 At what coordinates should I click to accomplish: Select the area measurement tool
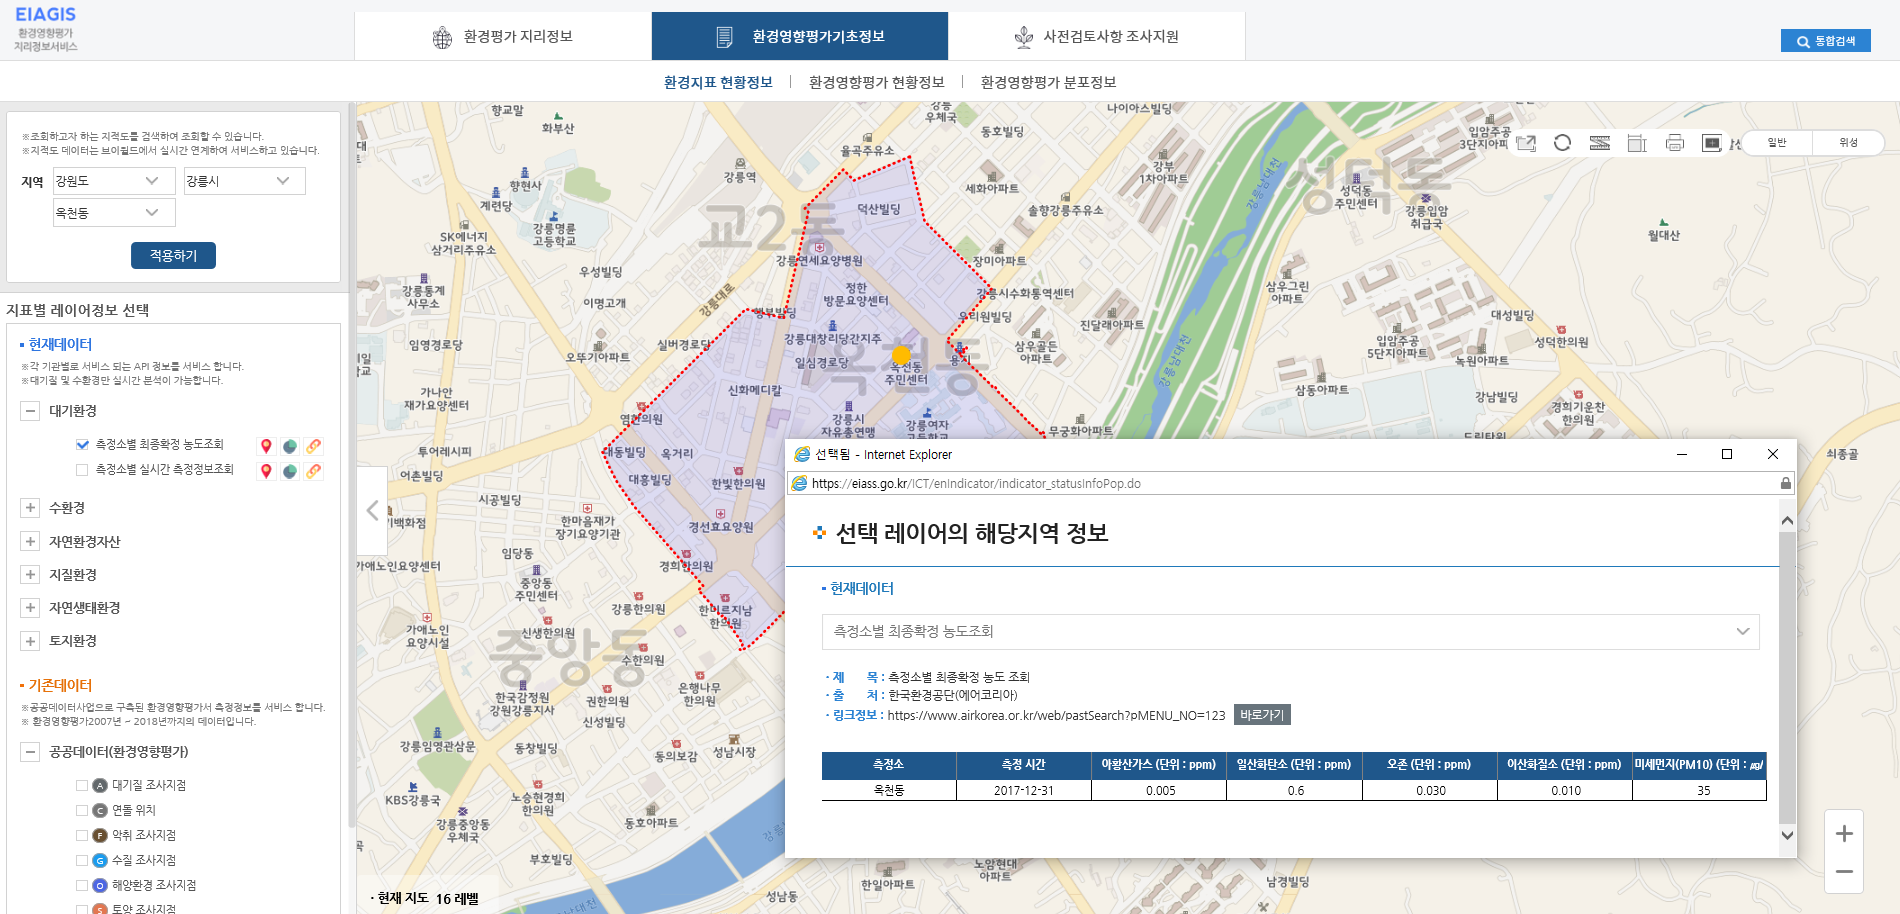1637,143
